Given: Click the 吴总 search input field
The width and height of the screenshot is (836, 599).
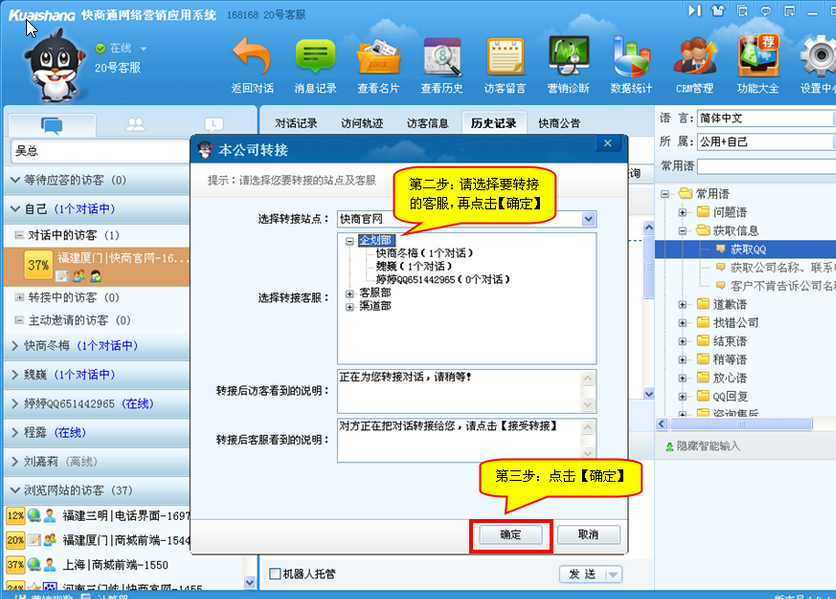Looking at the screenshot, I should click(x=100, y=151).
